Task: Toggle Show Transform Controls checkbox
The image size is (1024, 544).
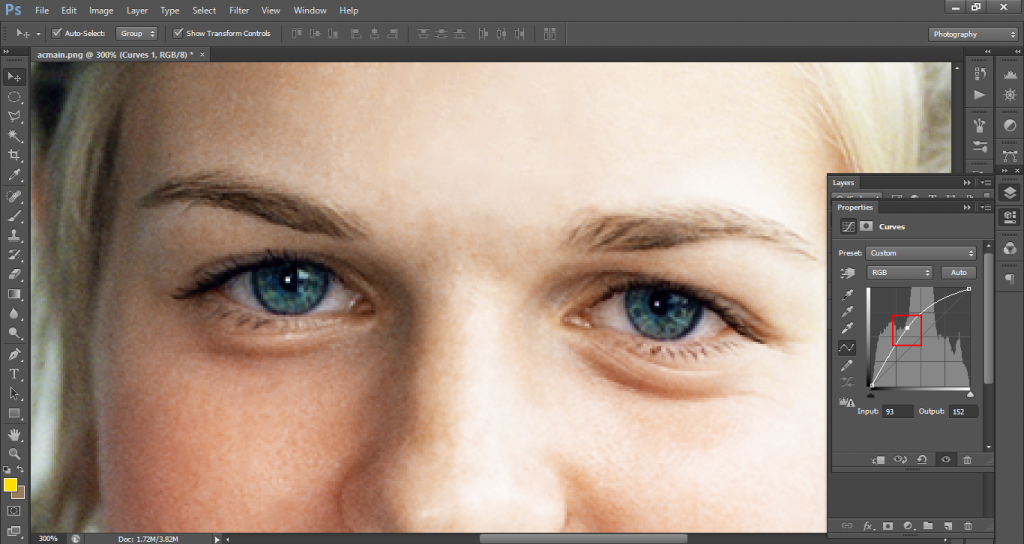Action: [178, 33]
